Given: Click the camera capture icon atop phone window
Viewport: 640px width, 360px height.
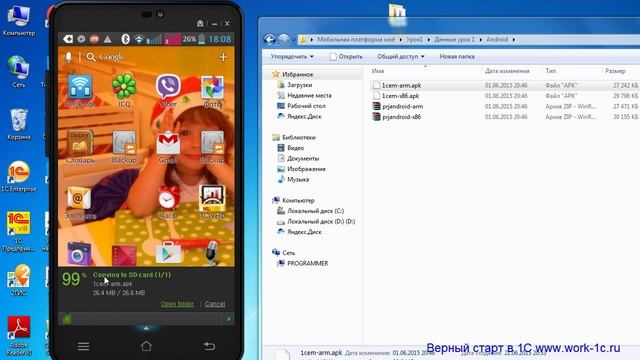Looking at the screenshot, I should [x=200, y=24].
